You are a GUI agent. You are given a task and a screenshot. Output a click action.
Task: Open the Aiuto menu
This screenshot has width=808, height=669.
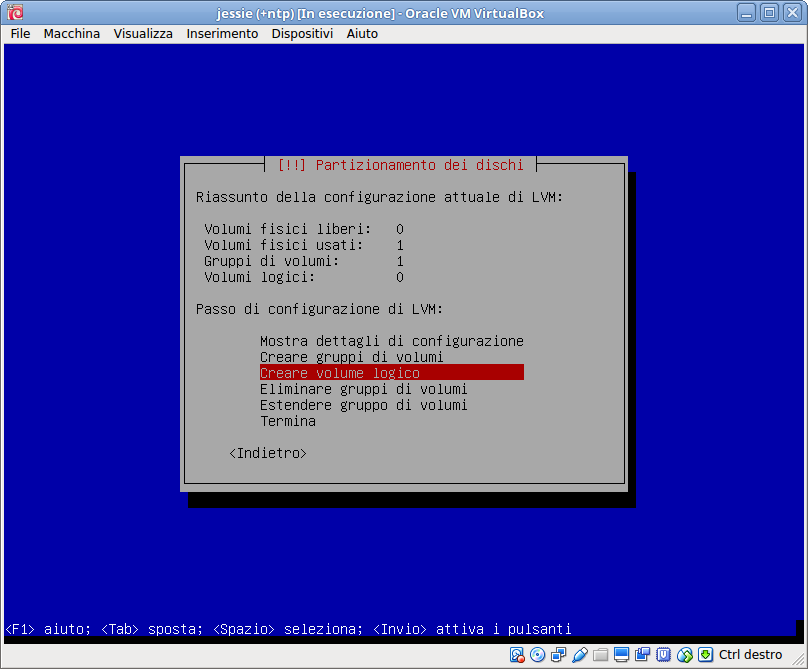coord(362,34)
